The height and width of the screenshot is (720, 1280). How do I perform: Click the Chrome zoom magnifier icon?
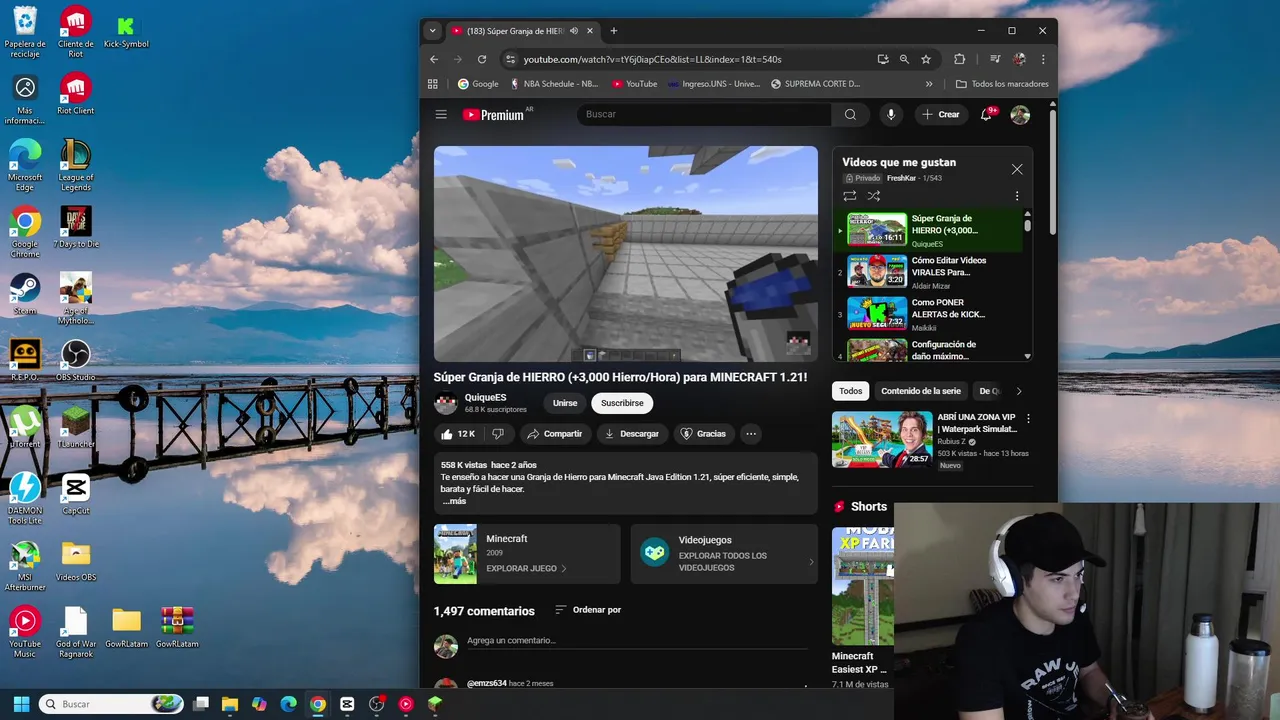(904, 59)
